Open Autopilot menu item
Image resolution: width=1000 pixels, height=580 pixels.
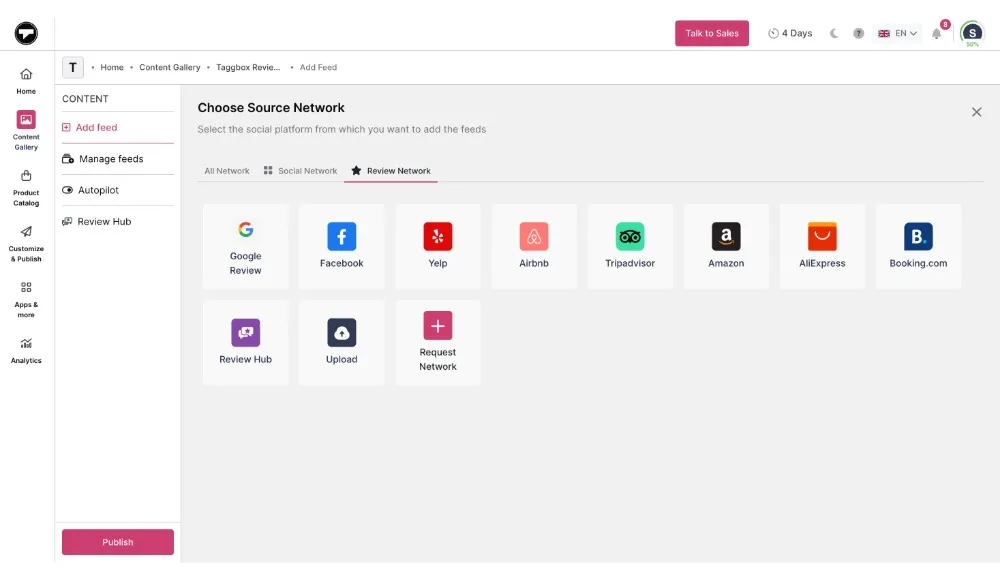click(x=117, y=190)
